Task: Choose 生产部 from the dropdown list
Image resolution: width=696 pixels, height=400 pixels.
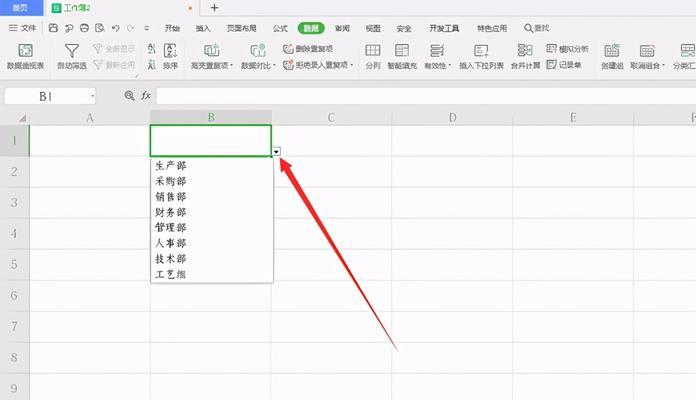Action: [x=212, y=166]
